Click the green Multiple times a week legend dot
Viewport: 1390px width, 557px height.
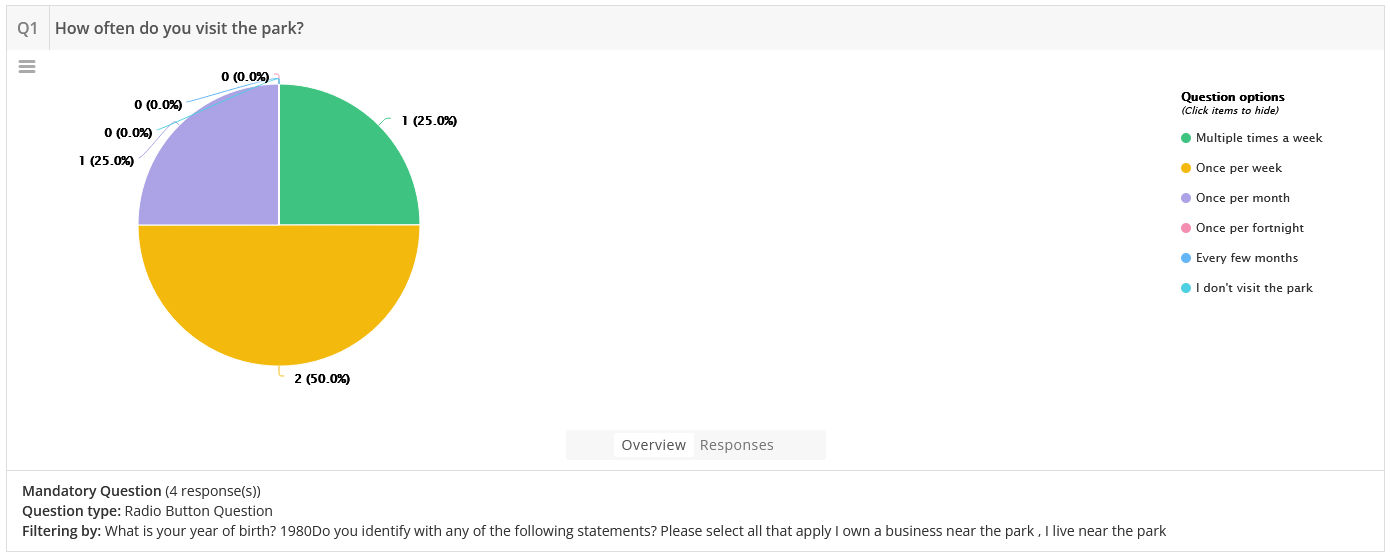click(1186, 138)
